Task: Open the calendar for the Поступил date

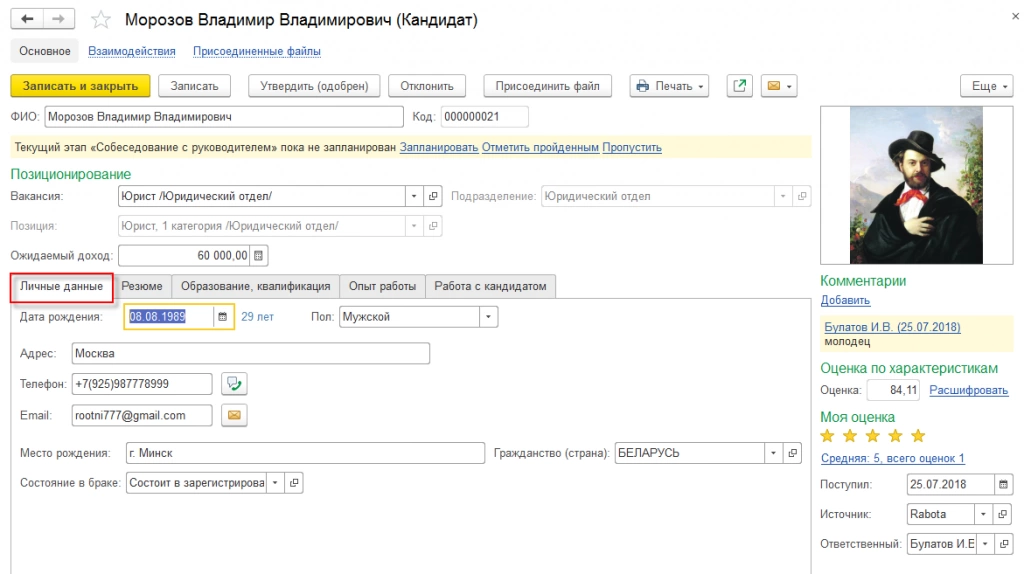Action: point(1003,484)
